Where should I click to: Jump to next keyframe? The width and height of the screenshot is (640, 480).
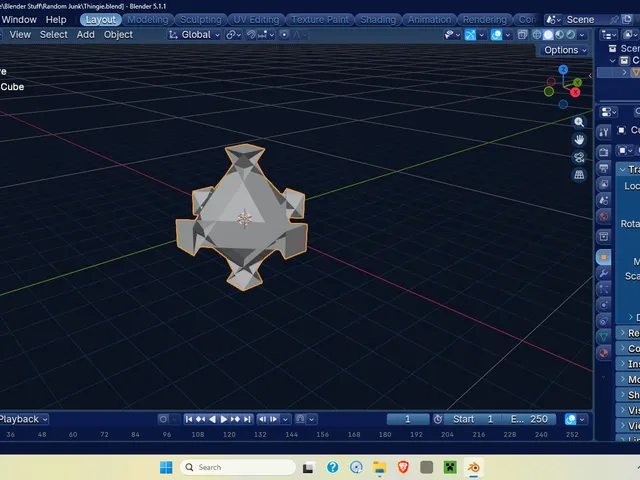[236, 419]
